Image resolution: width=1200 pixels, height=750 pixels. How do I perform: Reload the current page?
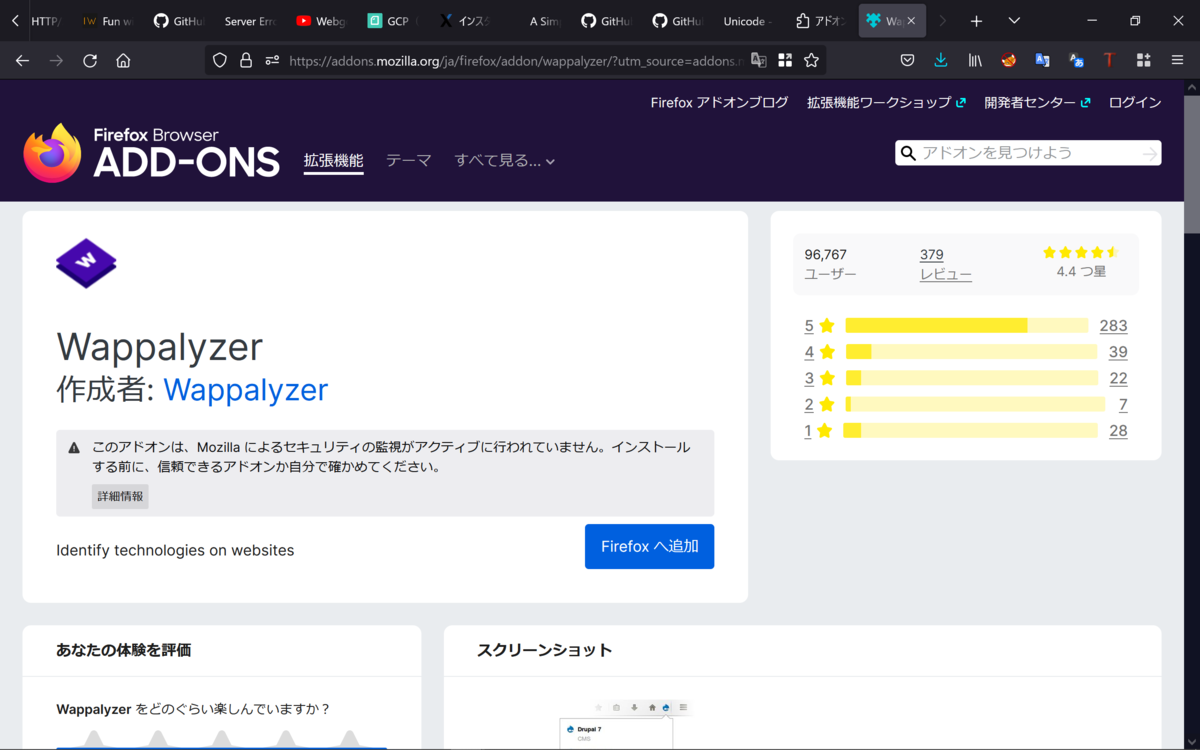(x=90, y=61)
